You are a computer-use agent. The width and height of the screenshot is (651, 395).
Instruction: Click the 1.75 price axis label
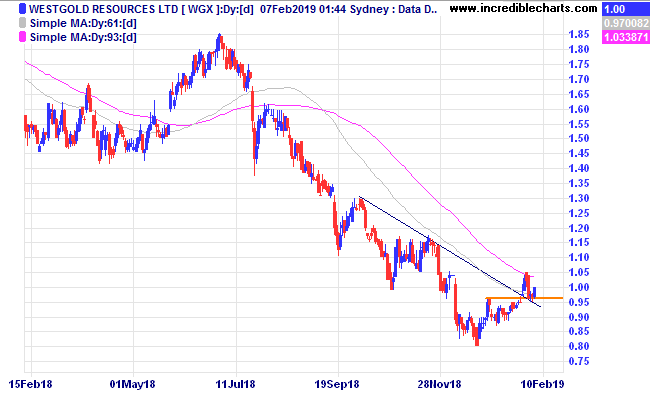pos(578,64)
